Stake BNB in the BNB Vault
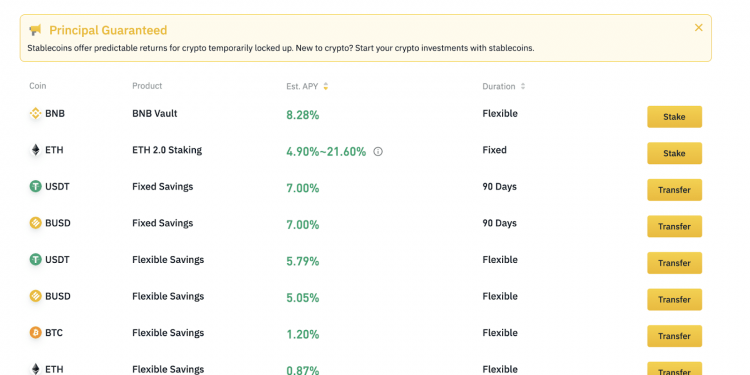The height and width of the screenshot is (375, 750). [x=674, y=117]
